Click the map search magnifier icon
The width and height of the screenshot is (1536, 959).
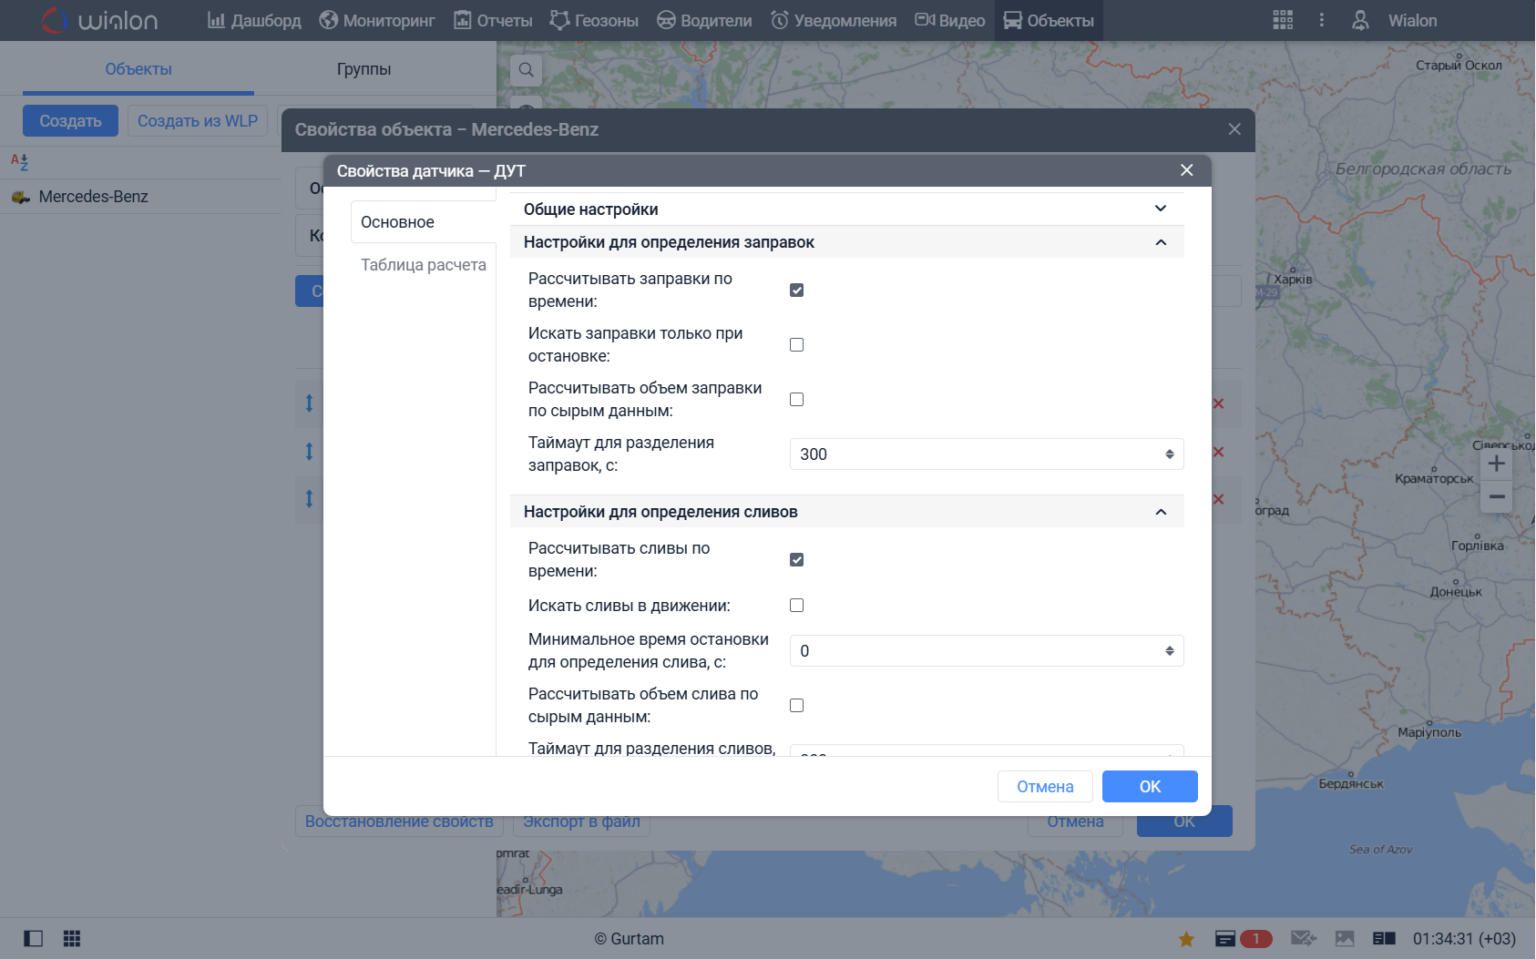coord(526,70)
